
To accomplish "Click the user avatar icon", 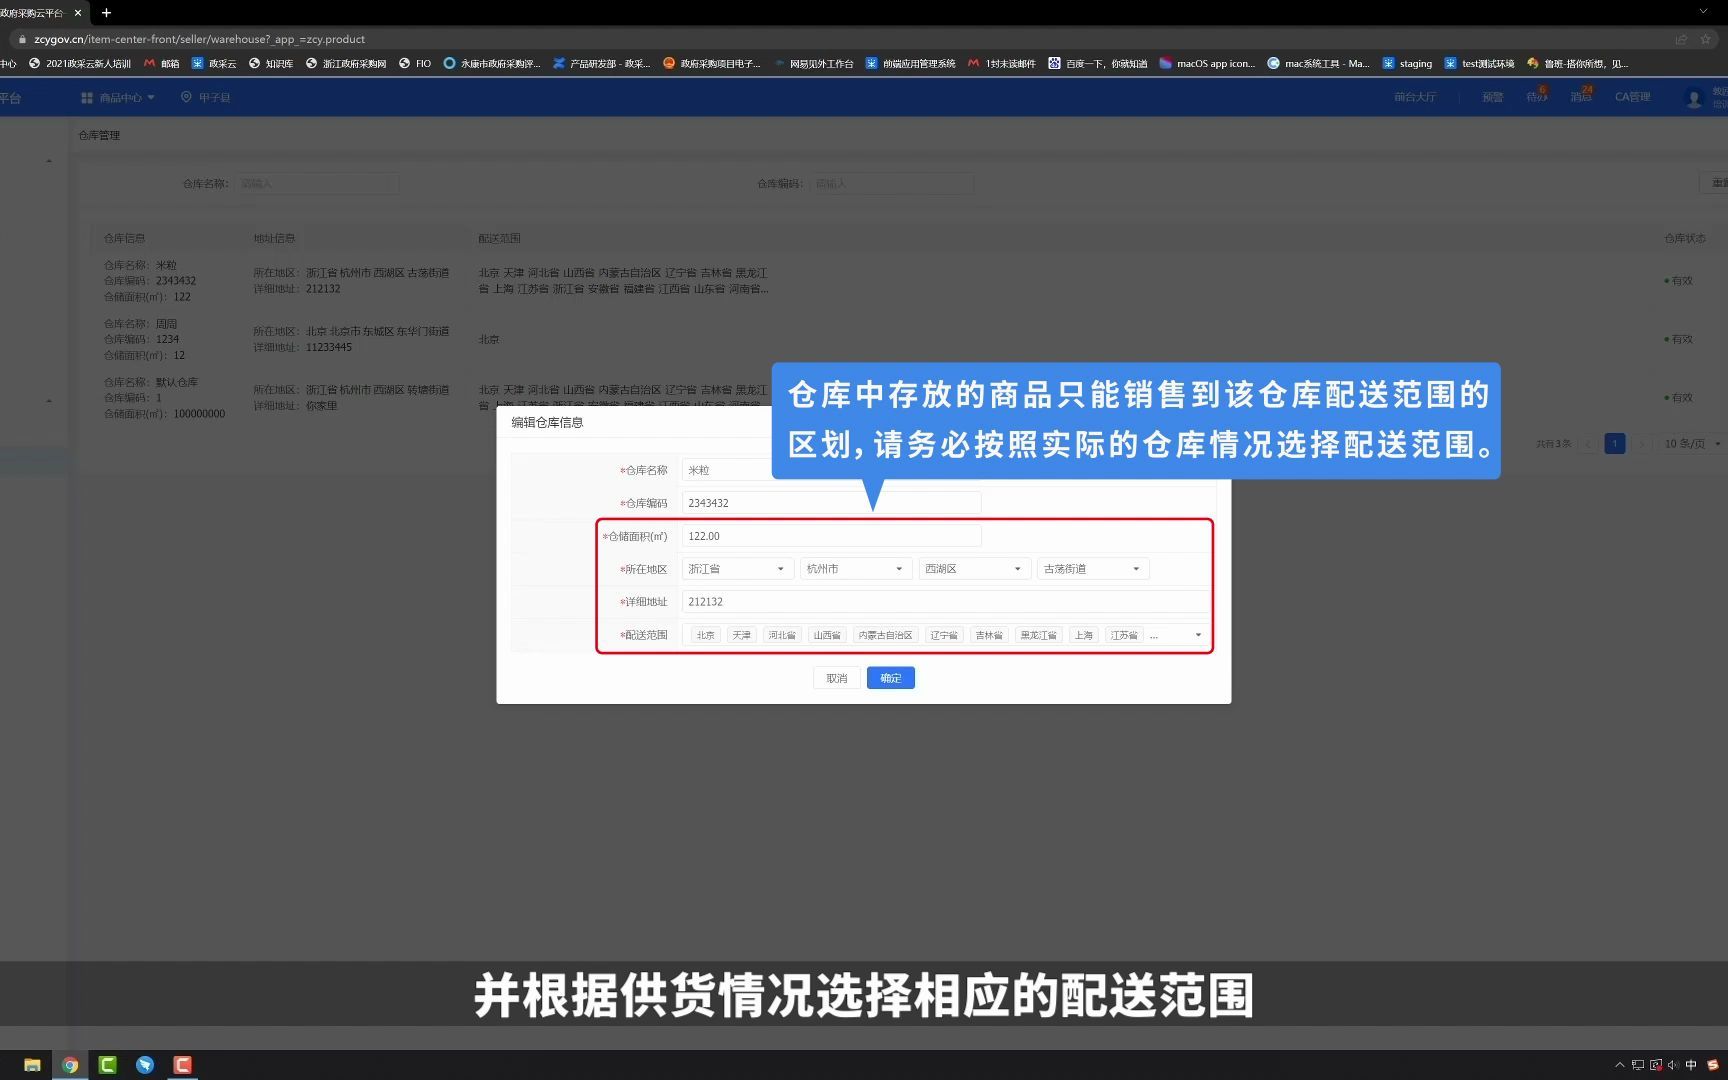I will point(1694,99).
